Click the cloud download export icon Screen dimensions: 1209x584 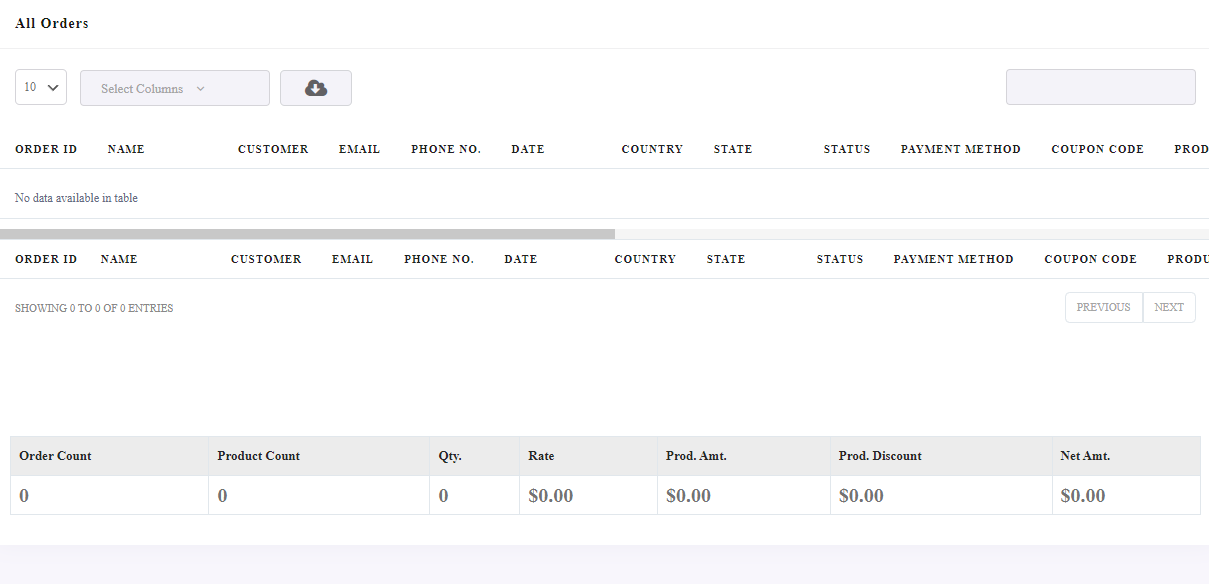tap(315, 88)
